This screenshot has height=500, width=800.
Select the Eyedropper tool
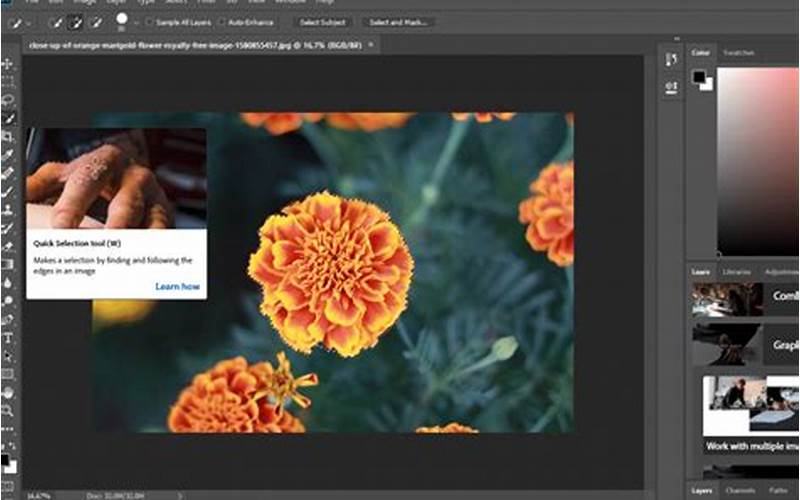(8, 155)
